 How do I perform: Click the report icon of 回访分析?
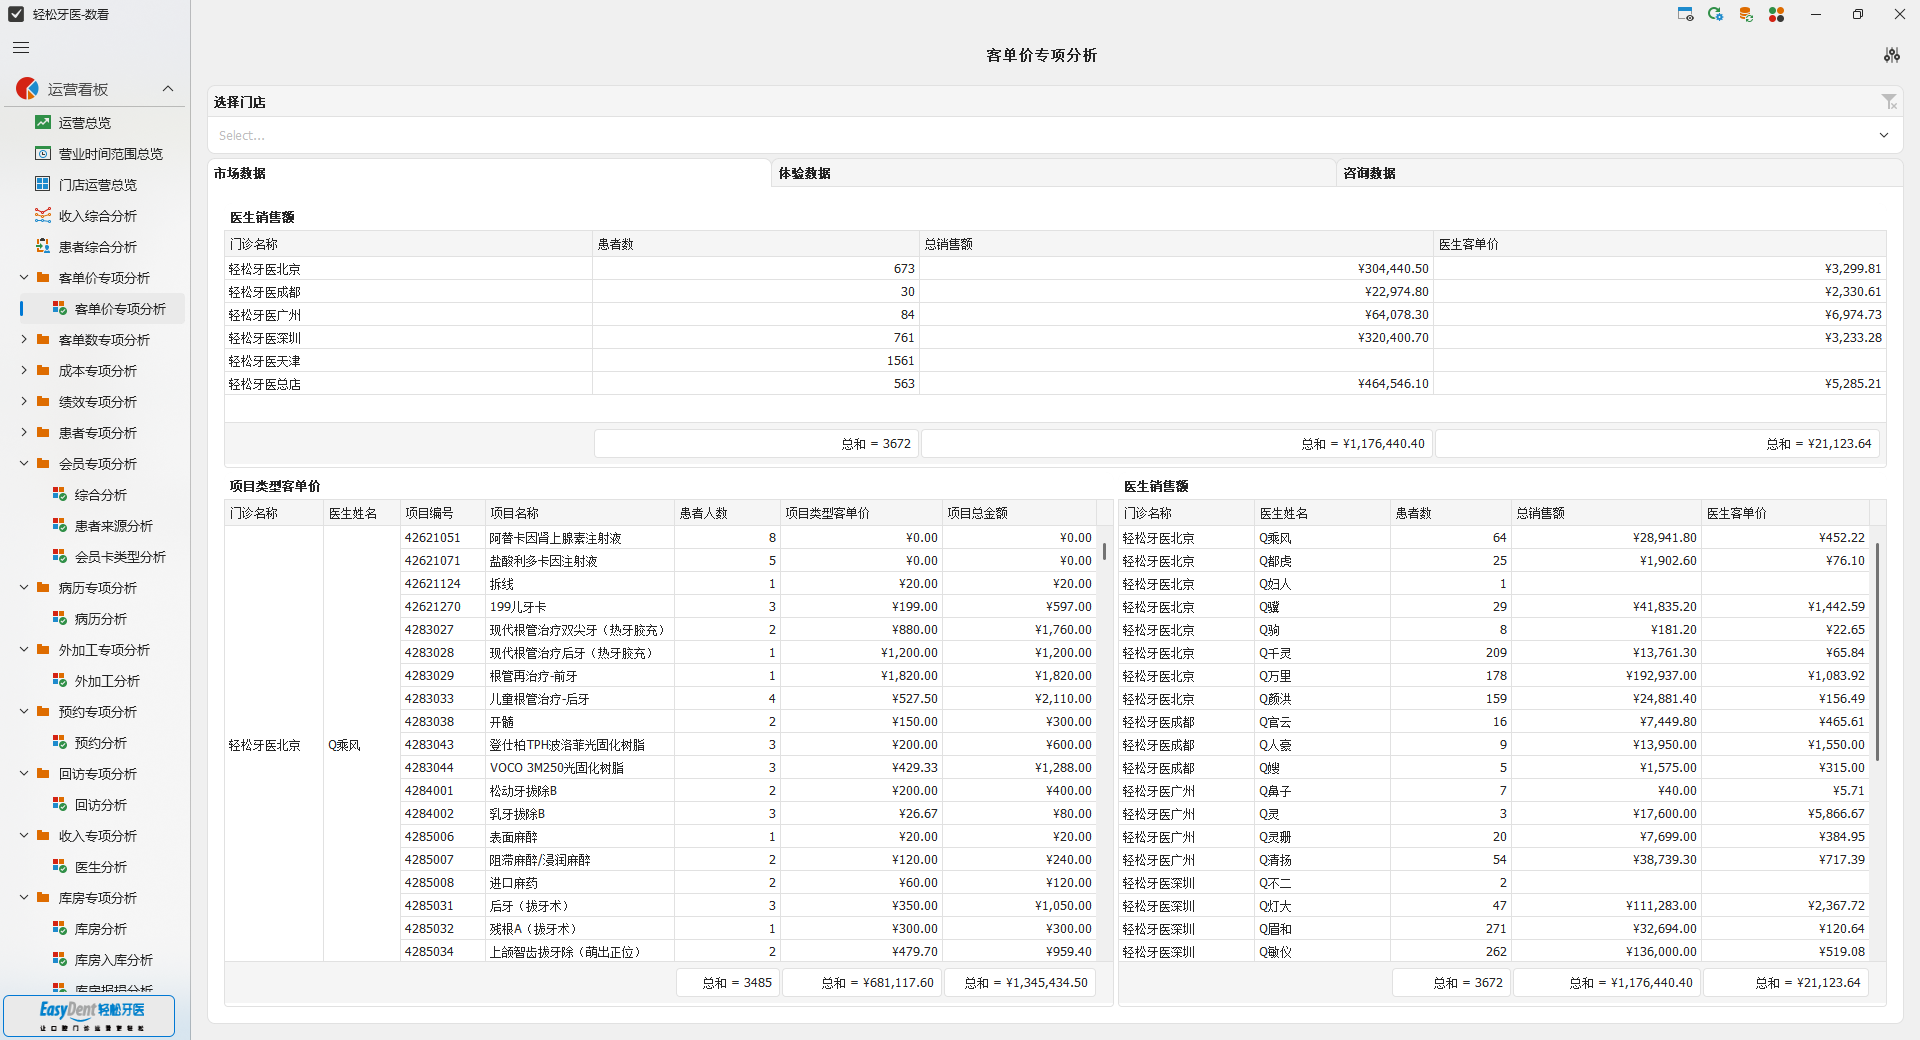pos(60,804)
